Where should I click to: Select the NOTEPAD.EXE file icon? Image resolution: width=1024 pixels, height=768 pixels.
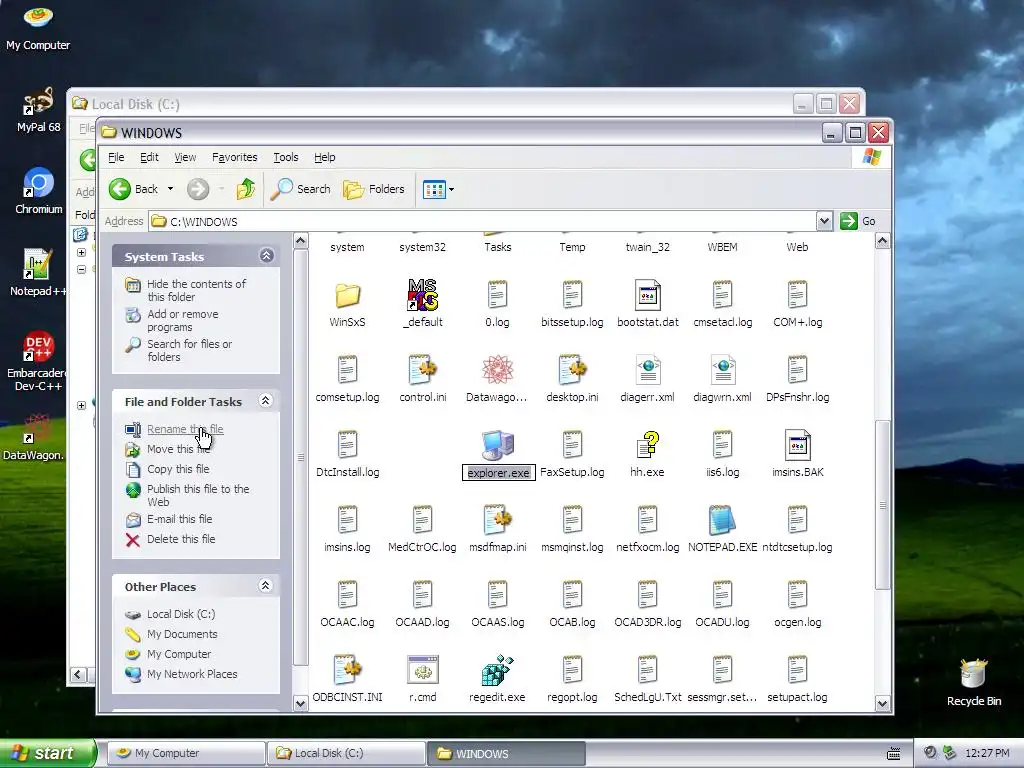pos(722,520)
